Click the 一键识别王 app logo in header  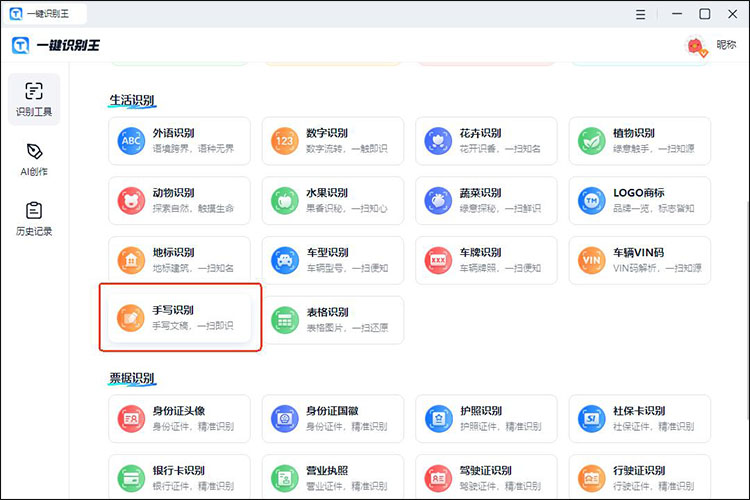click(21, 45)
